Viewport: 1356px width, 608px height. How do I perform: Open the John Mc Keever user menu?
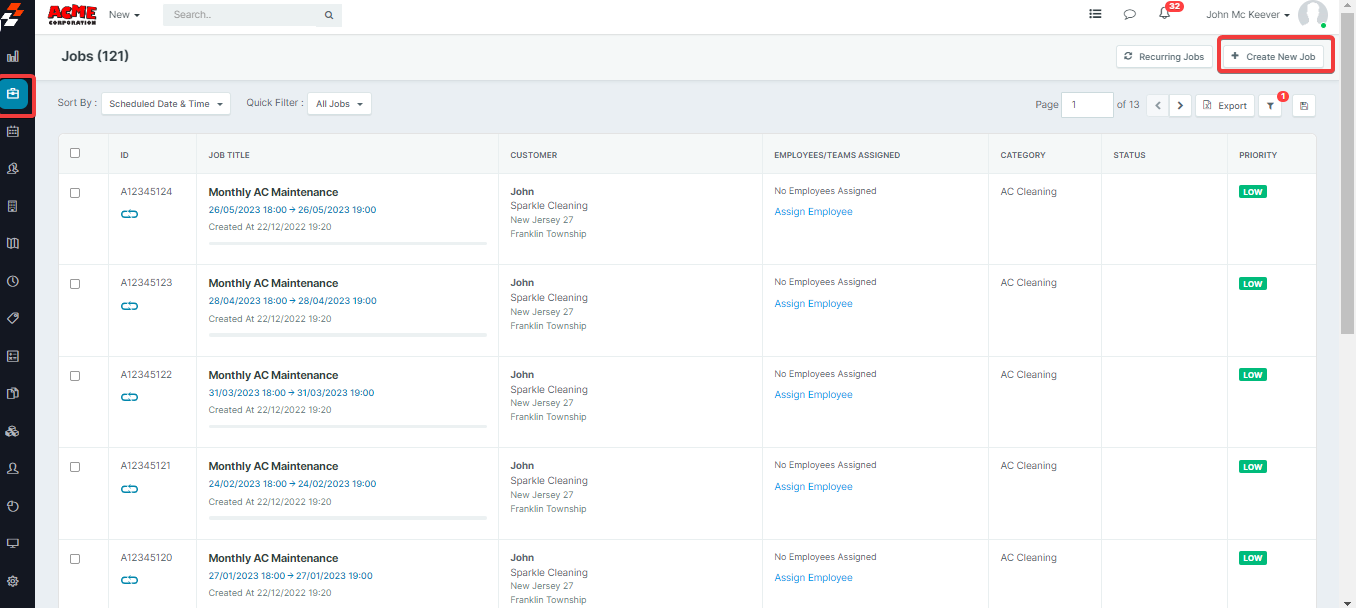(x=1247, y=15)
